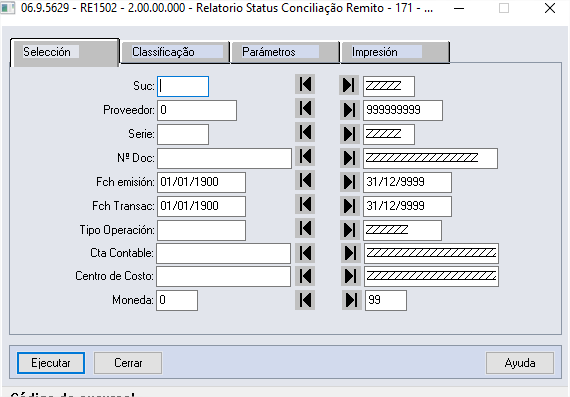Click the Cerrar button
Image resolution: width=570 pixels, height=397 pixels.
pyautogui.click(x=128, y=363)
